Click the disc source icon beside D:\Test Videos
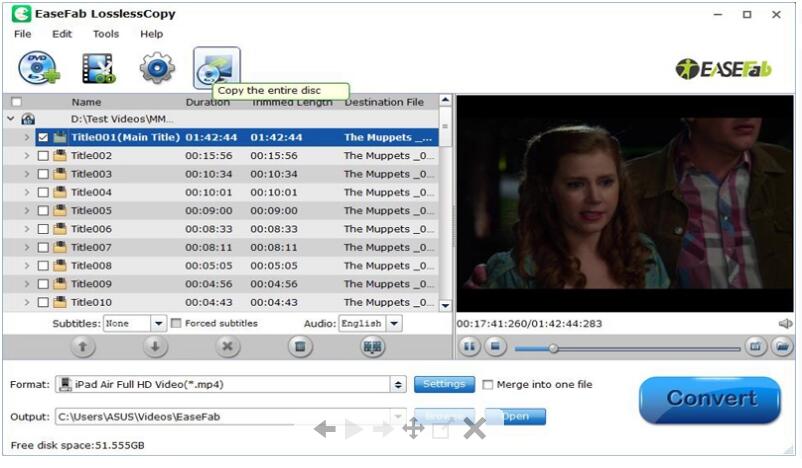 tap(28, 119)
